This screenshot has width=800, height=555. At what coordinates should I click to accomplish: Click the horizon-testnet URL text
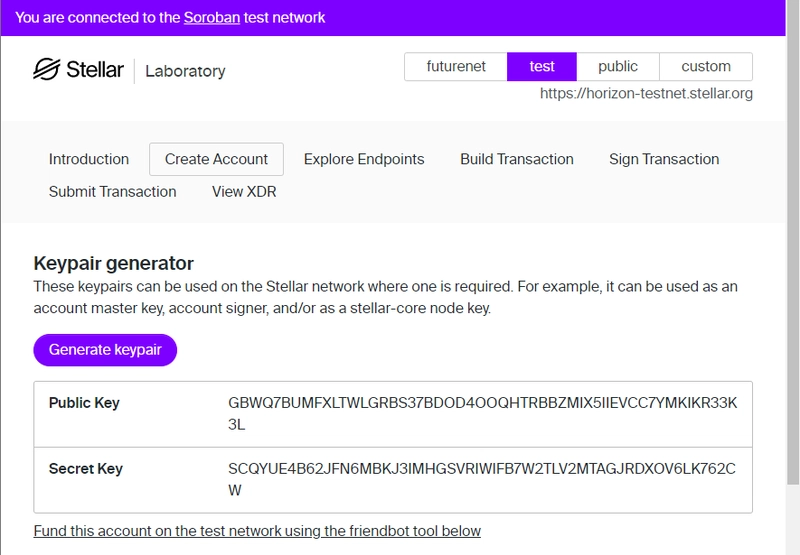click(646, 94)
